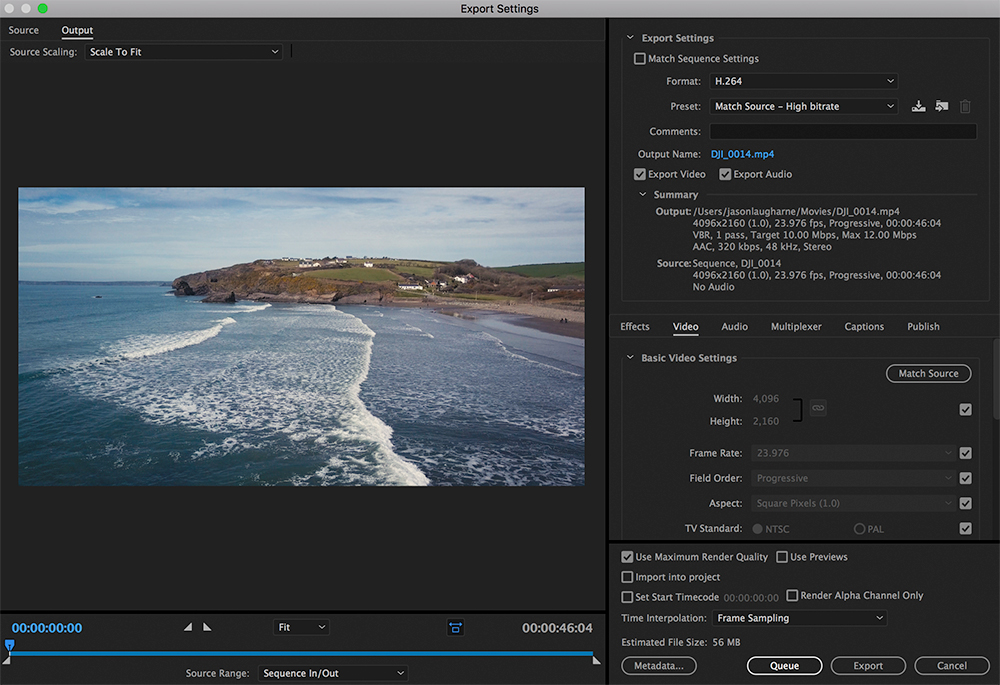Switch to the Source tab
1000x685 pixels.
pyautogui.click(x=24, y=31)
